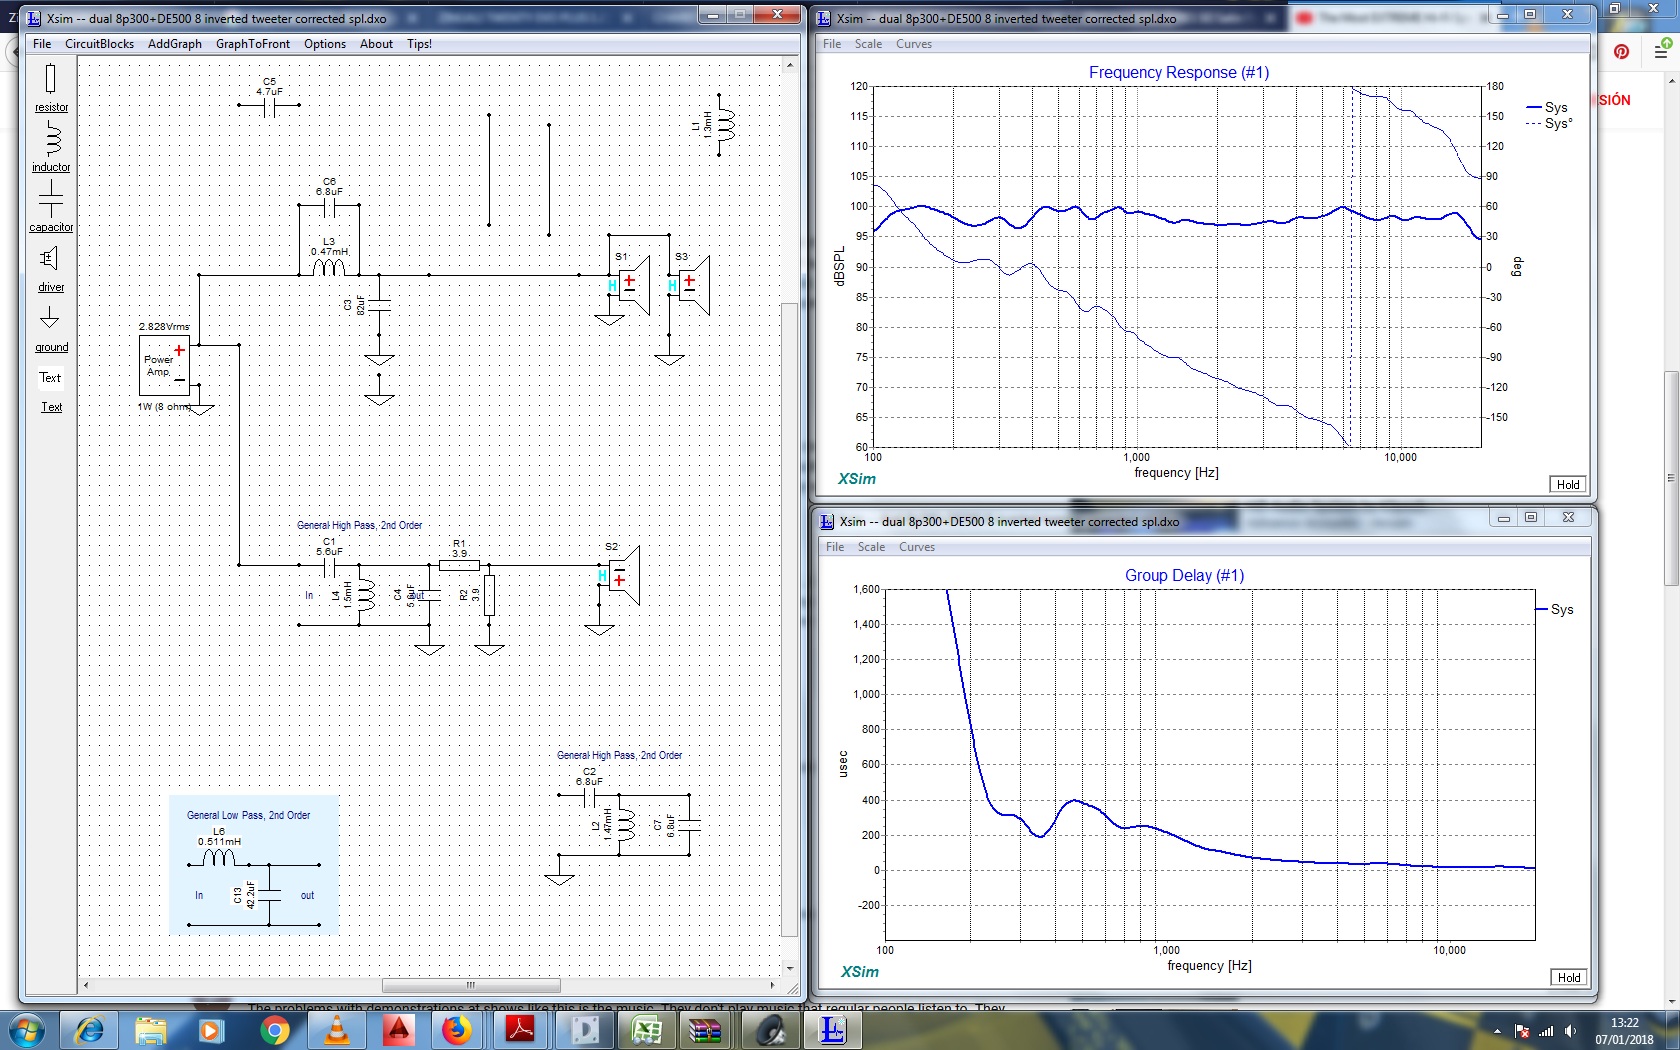Screen dimensions: 1680x1050
Task: Select the resistor component tool
Action: pyautogui.click(x=51, y=87)
